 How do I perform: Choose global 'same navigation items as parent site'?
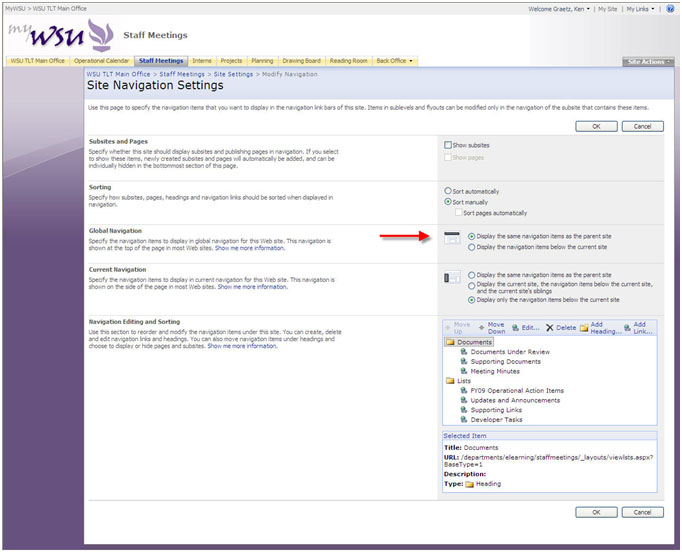click(x=471, y=236)
